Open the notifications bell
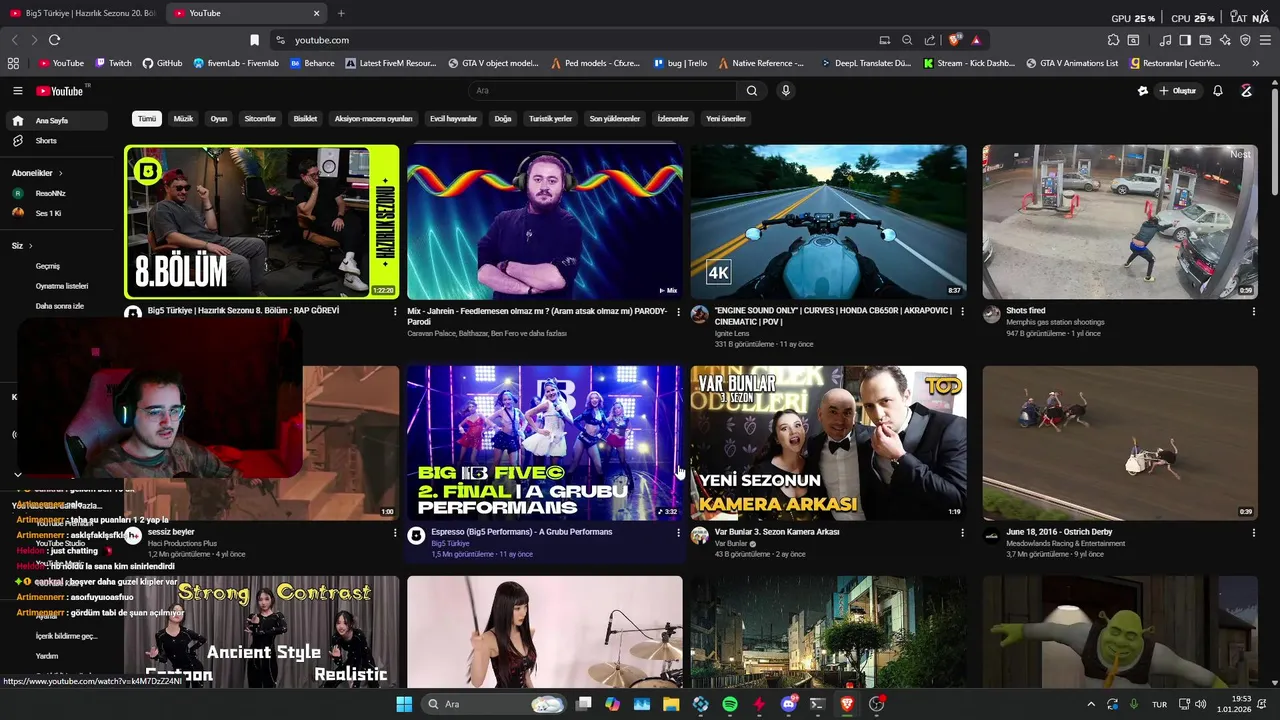The image size is (1280, 720). click(x=1218, y=91)
